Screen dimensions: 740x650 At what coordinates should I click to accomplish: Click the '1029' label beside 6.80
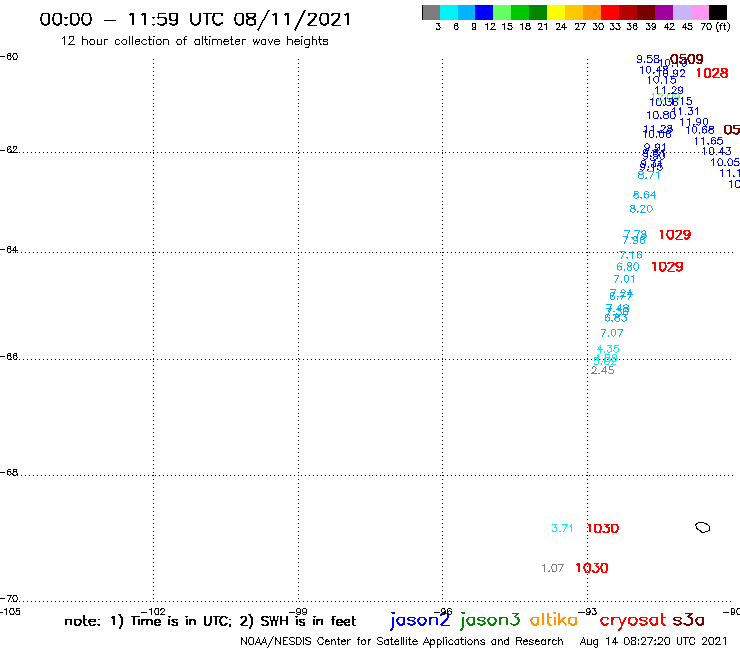point(667,267)
